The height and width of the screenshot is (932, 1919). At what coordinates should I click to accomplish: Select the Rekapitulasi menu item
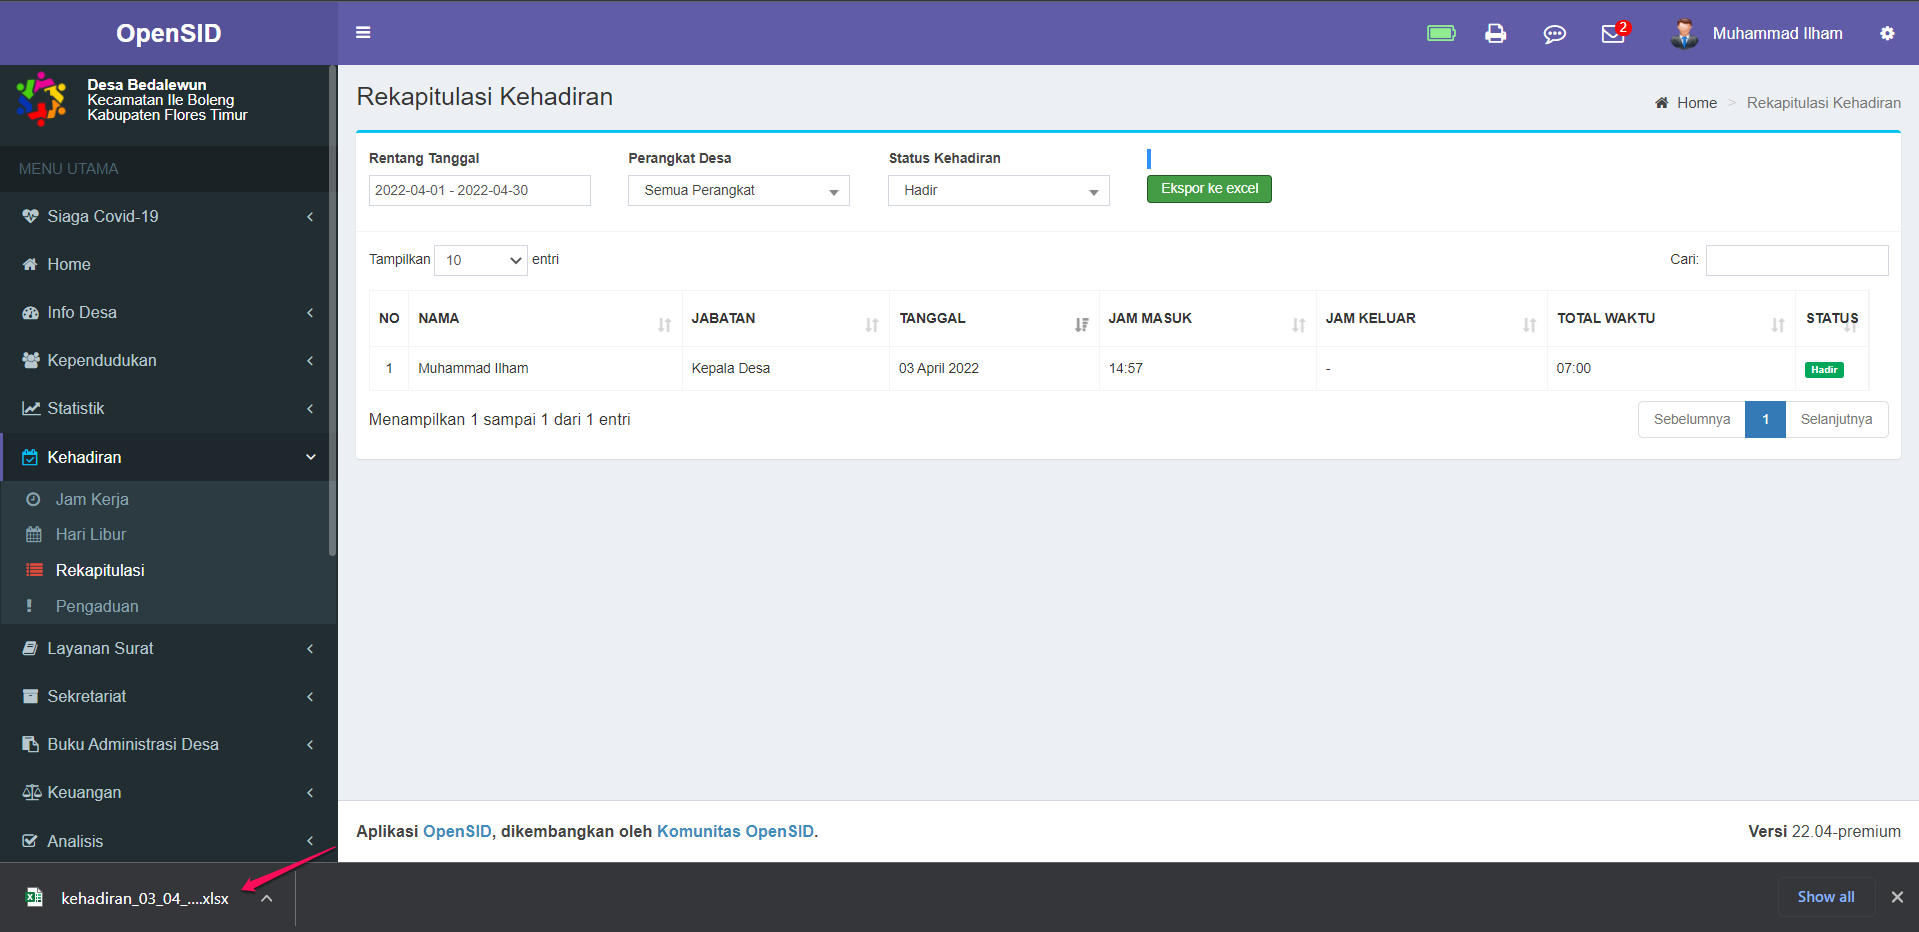[100, 570]
